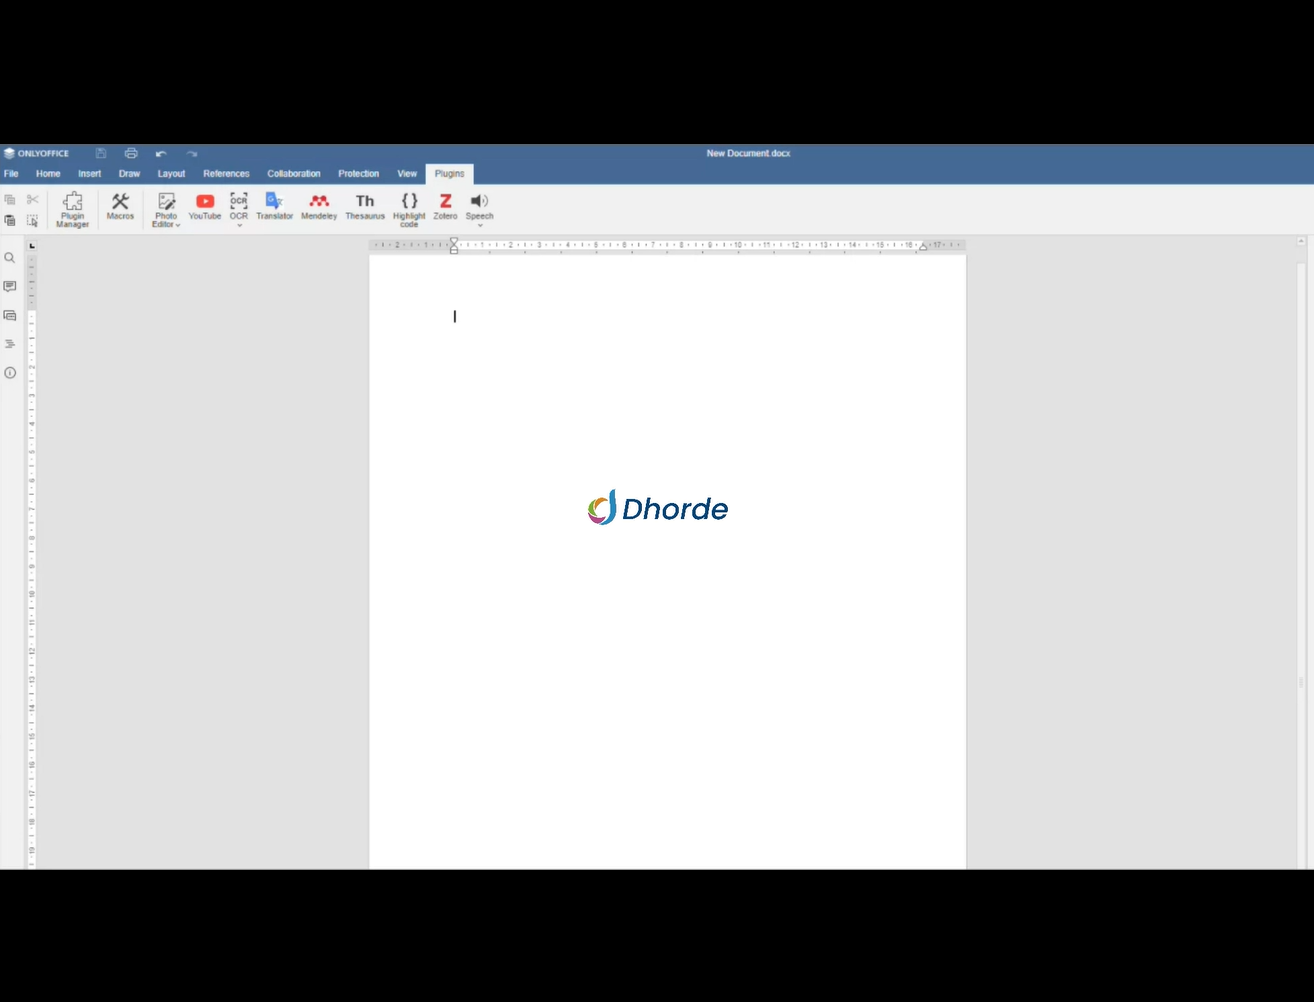The height and width of the screenshot is (1002, 1314).
Task: Open the File menu
Action: click(11, 174)
